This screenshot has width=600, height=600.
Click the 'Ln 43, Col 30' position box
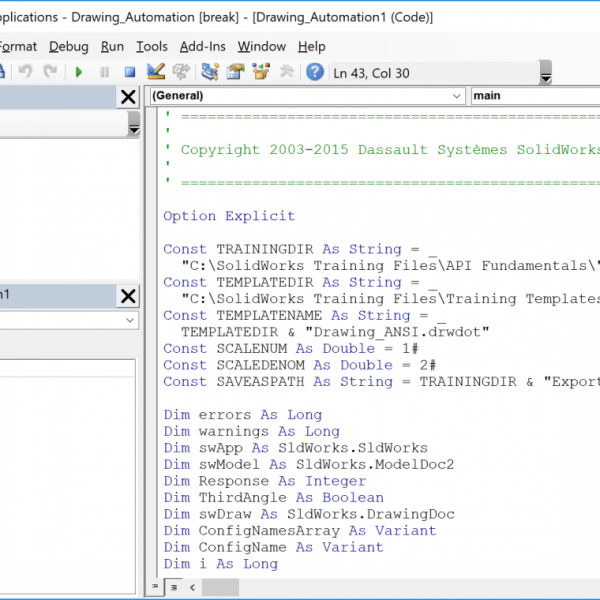[434, 73]
